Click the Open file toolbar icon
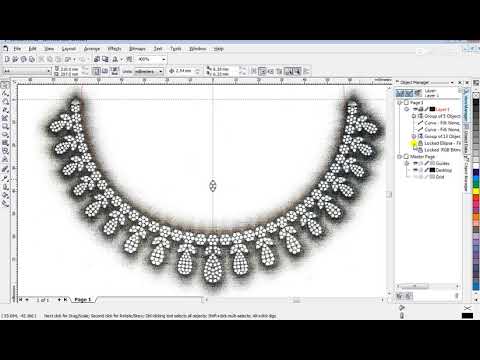 pos(15,59)
